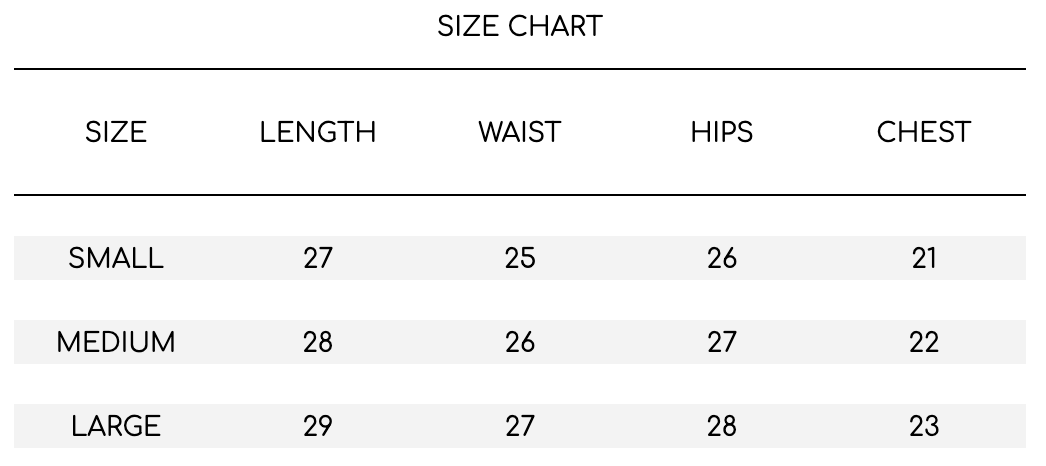Select the CHEST column header
Screen dimensions: 1046x466
click(x=924, y=132)
